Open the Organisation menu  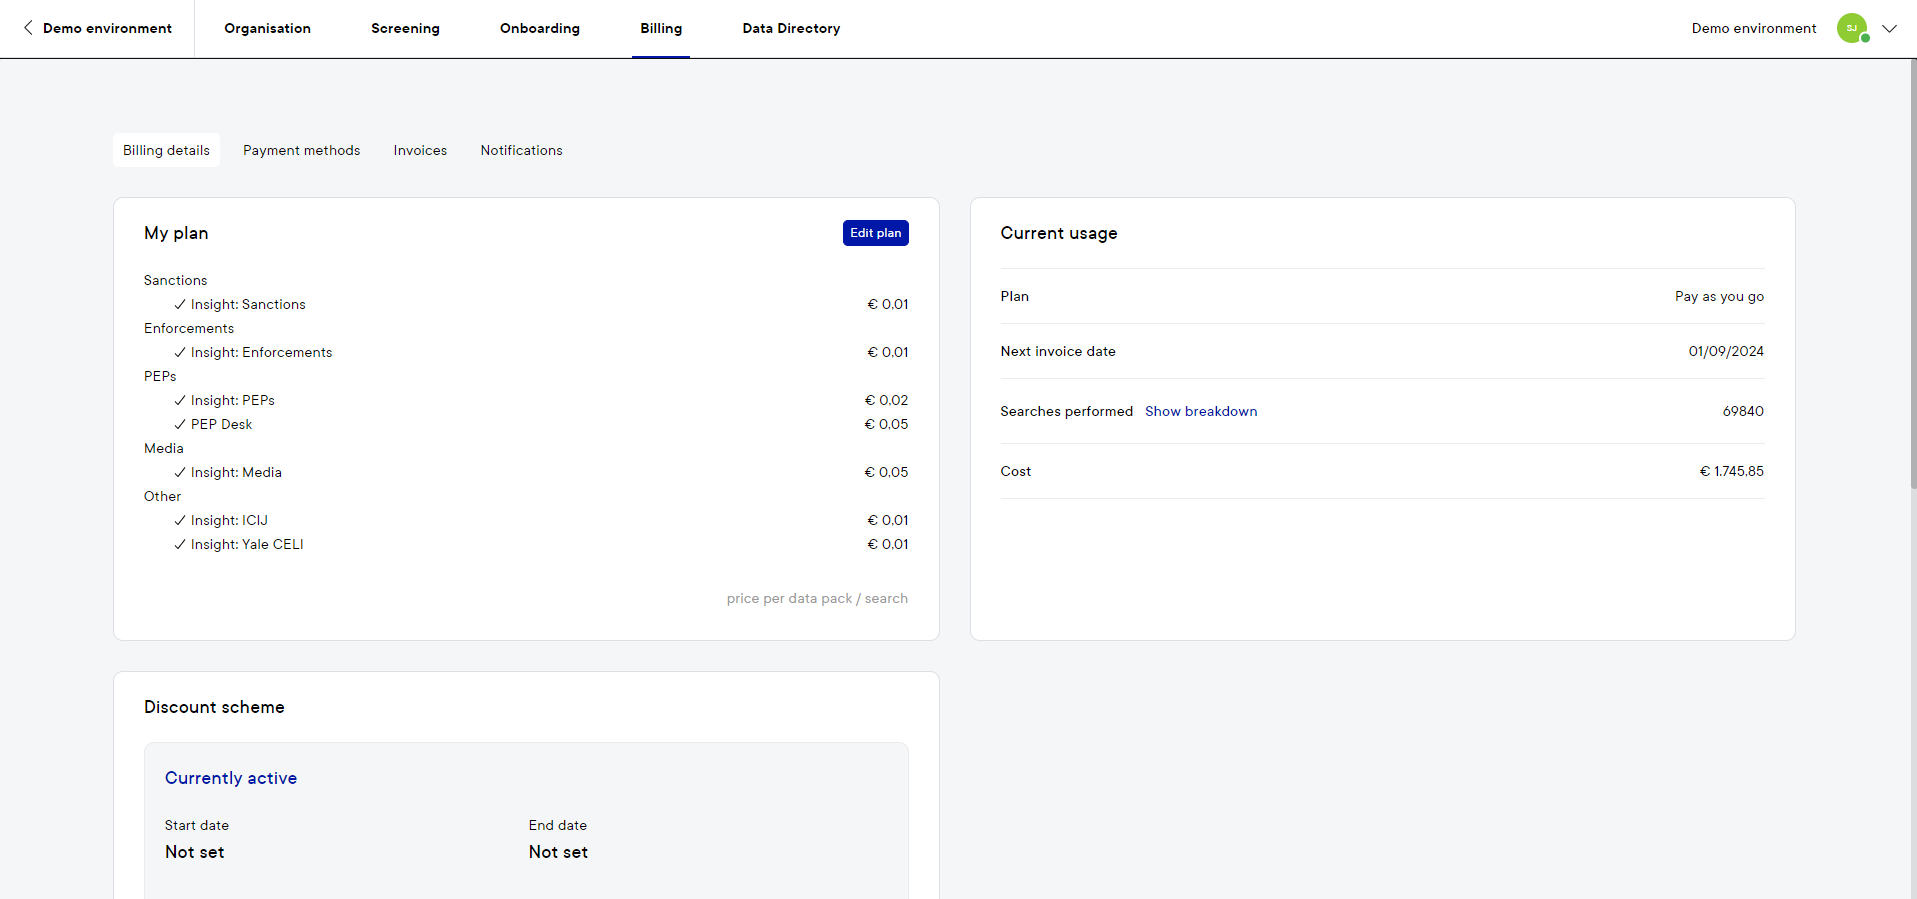267,28
